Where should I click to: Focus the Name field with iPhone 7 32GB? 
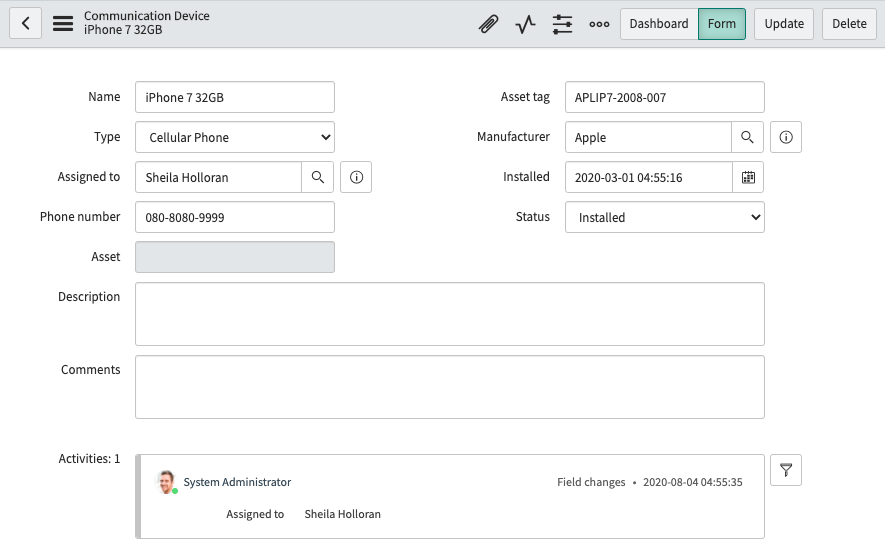[x=235, y=97]
